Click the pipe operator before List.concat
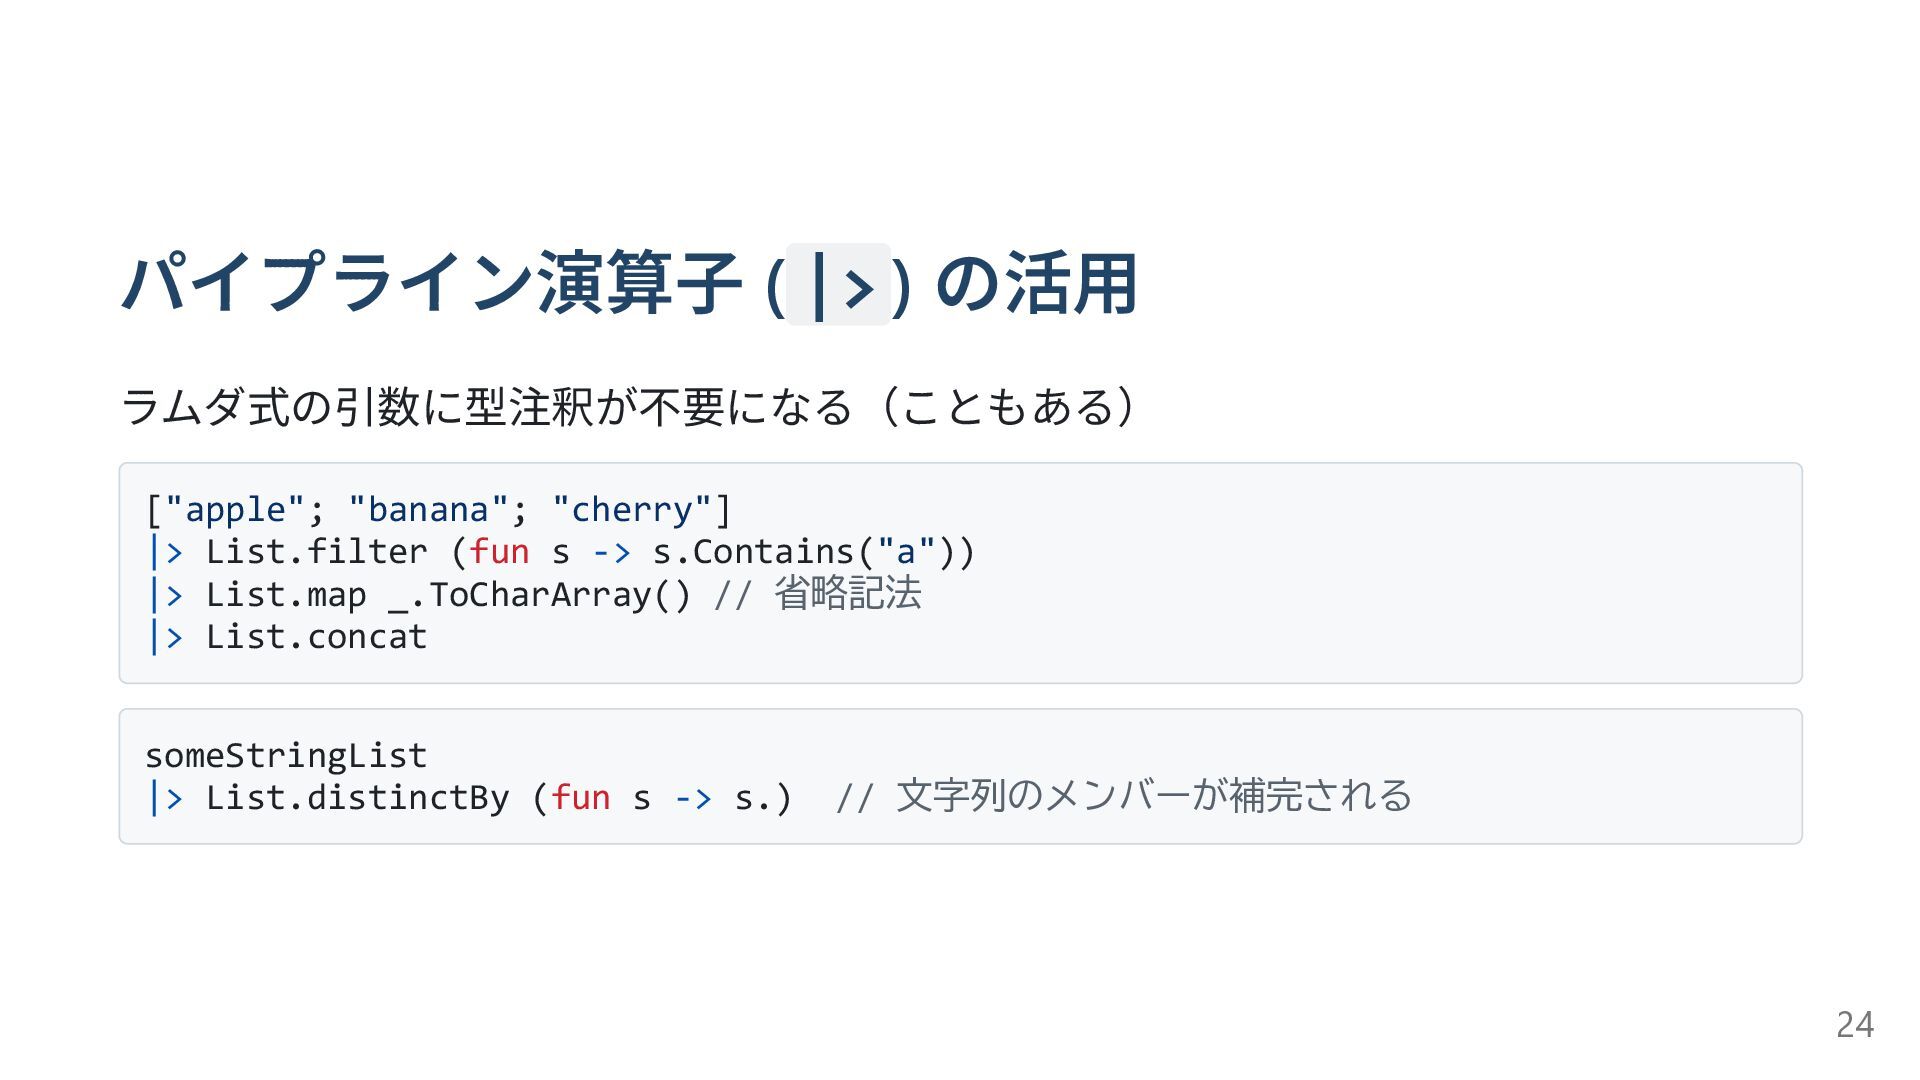This screenshot has height=1080, width=1920. pyautogui.click(x=165, y=637)
